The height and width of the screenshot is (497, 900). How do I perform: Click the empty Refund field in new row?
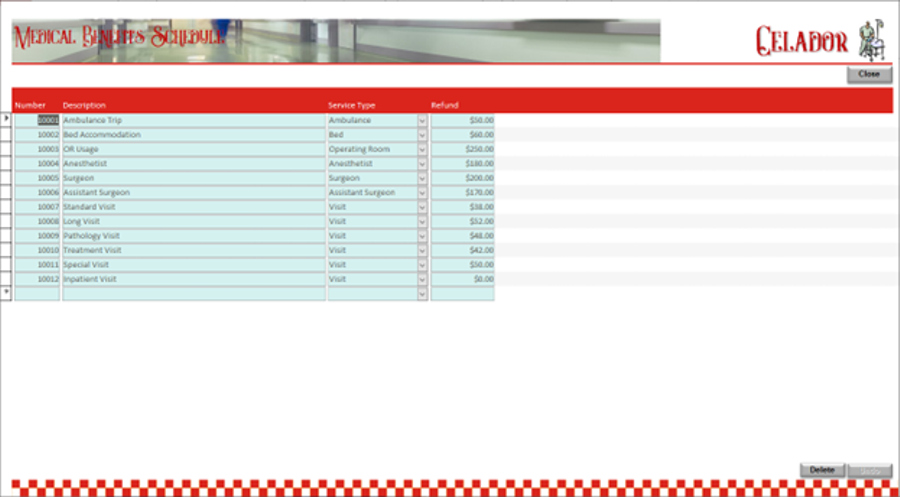[463, 294]
